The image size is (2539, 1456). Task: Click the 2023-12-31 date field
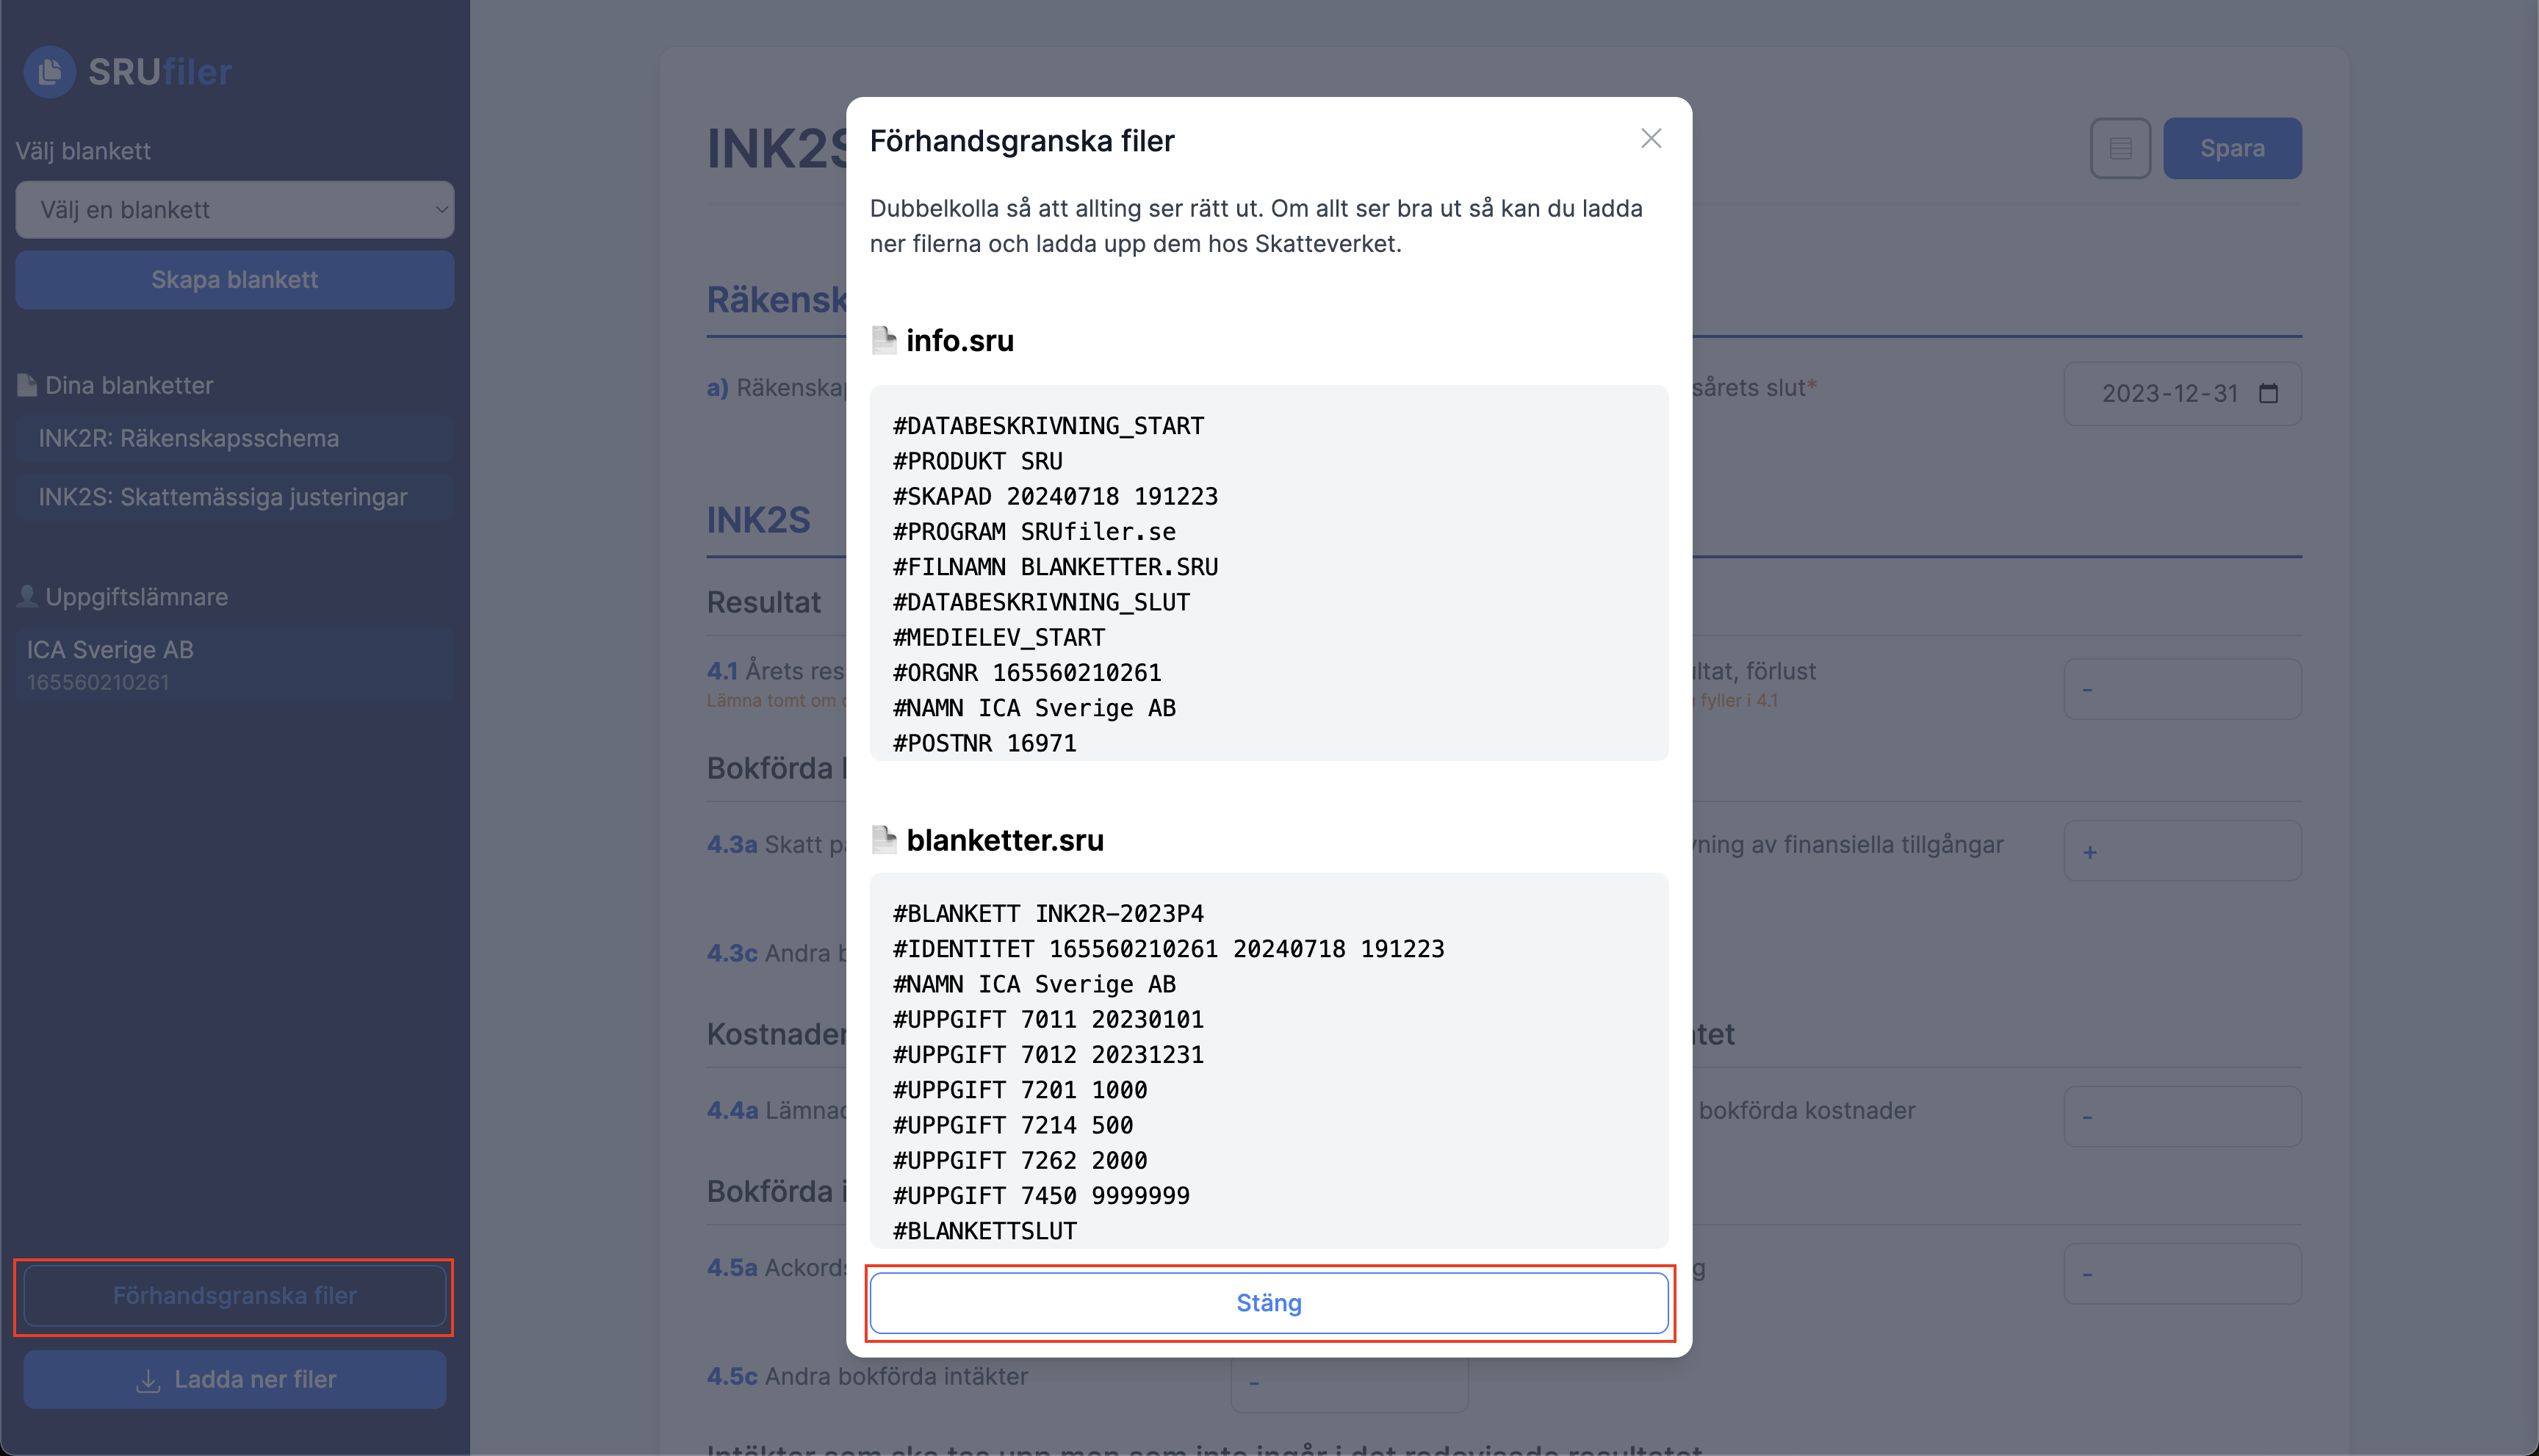2182,394
